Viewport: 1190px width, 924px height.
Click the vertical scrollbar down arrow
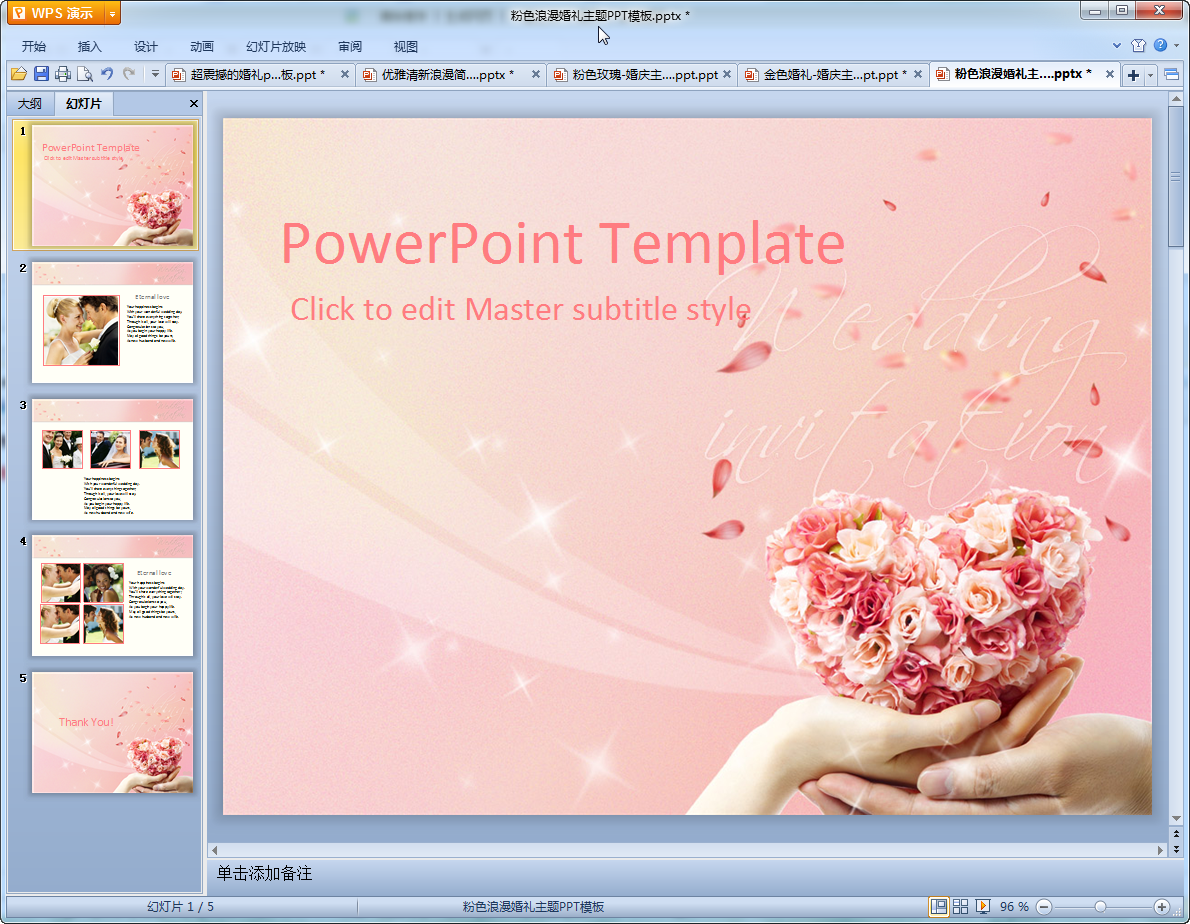[x=1176, y=819]
